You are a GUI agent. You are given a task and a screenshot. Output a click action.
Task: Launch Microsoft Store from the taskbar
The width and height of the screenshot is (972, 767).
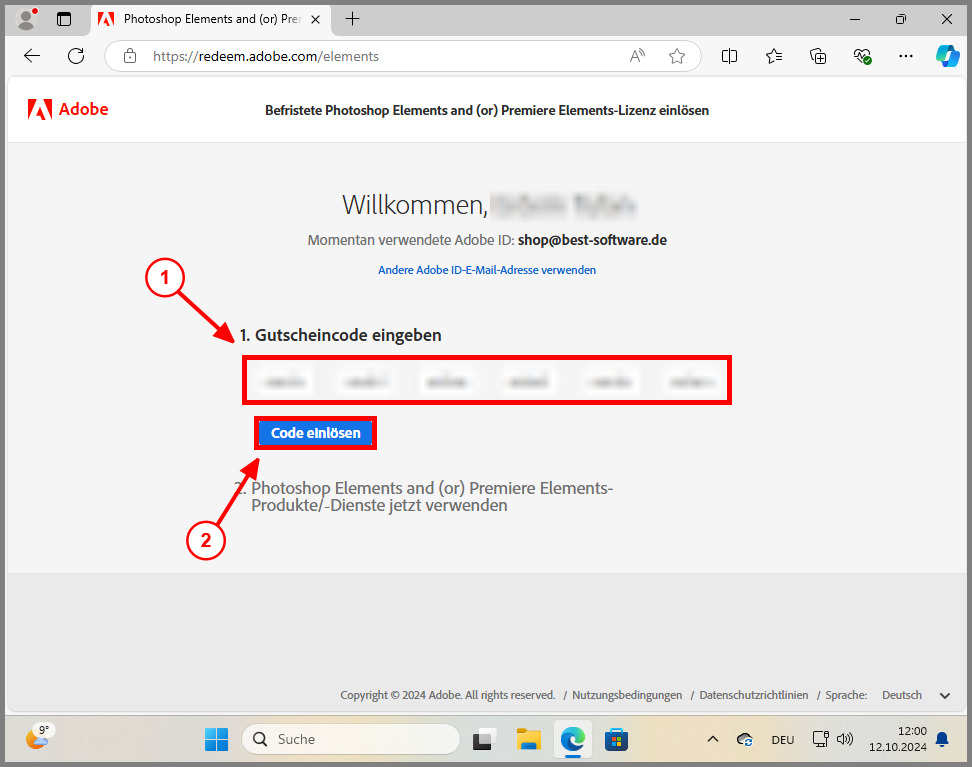(616, 739)
